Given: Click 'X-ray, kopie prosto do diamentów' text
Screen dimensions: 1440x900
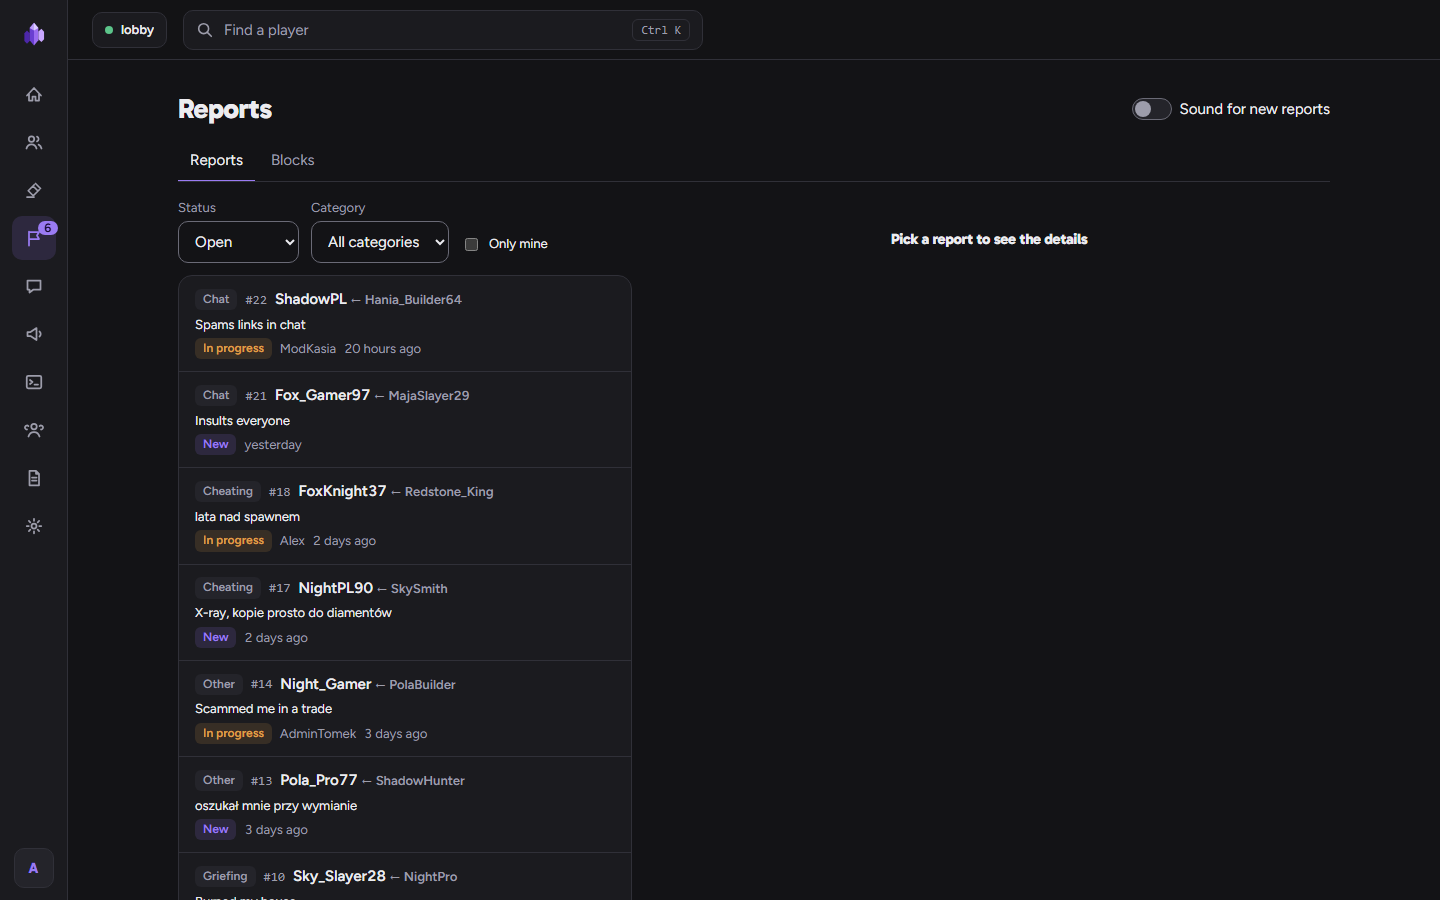Looking at the screenshot, I should 293,613.
